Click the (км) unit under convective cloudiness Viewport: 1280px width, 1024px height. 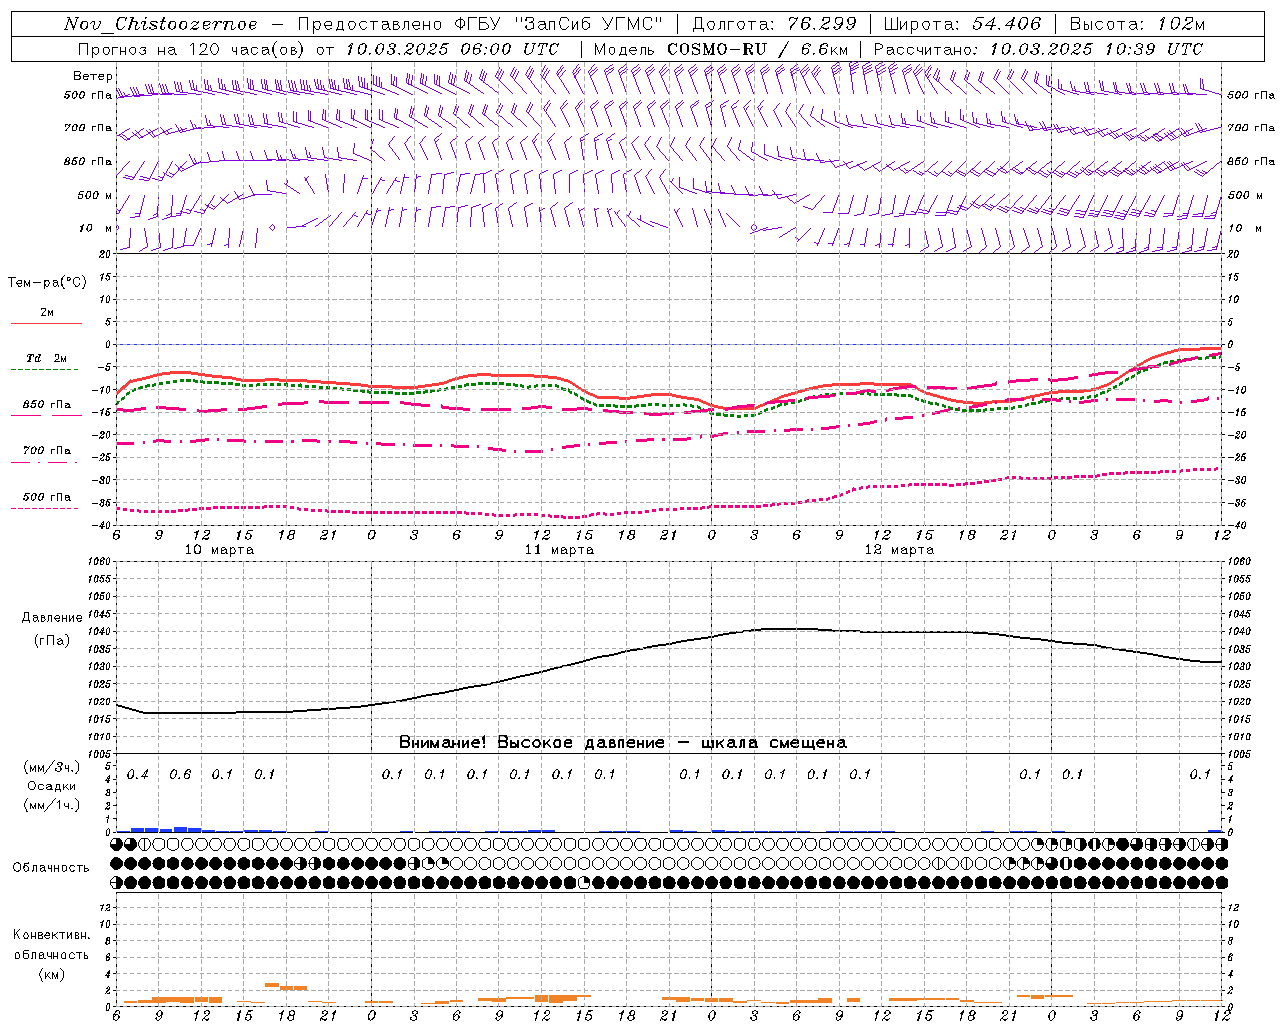point(52,974)
